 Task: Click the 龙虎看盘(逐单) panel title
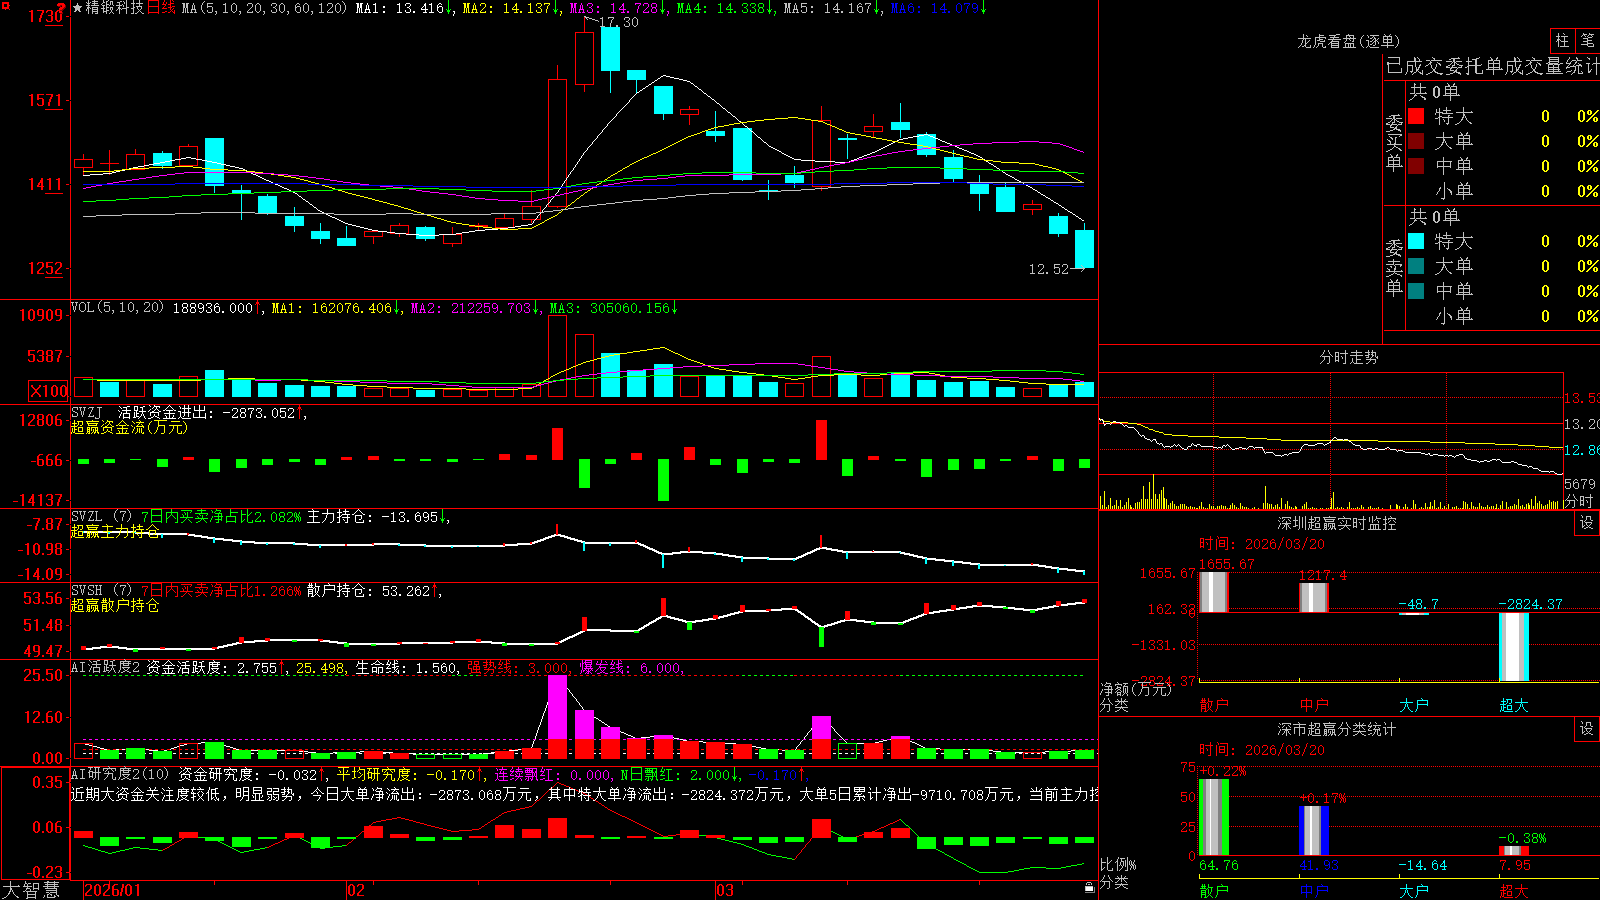pyautogui.click(x=1348, y=41)
